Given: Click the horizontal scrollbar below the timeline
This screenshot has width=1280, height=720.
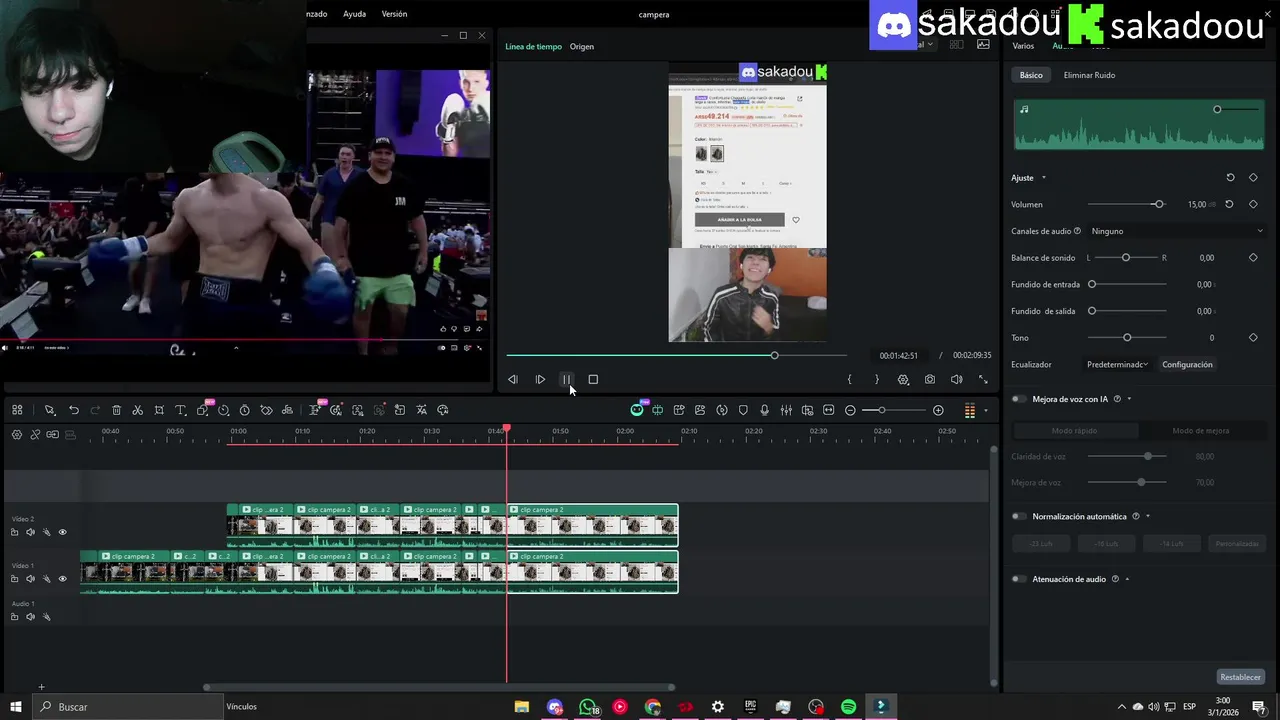Looking at the screenshot, I should tap(440, 687).
